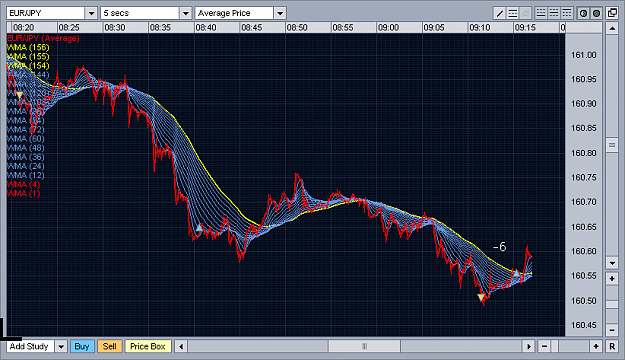Click the yellow Price Box button
This screenshot has height=360, width=625.
click(x=148, y=346)
